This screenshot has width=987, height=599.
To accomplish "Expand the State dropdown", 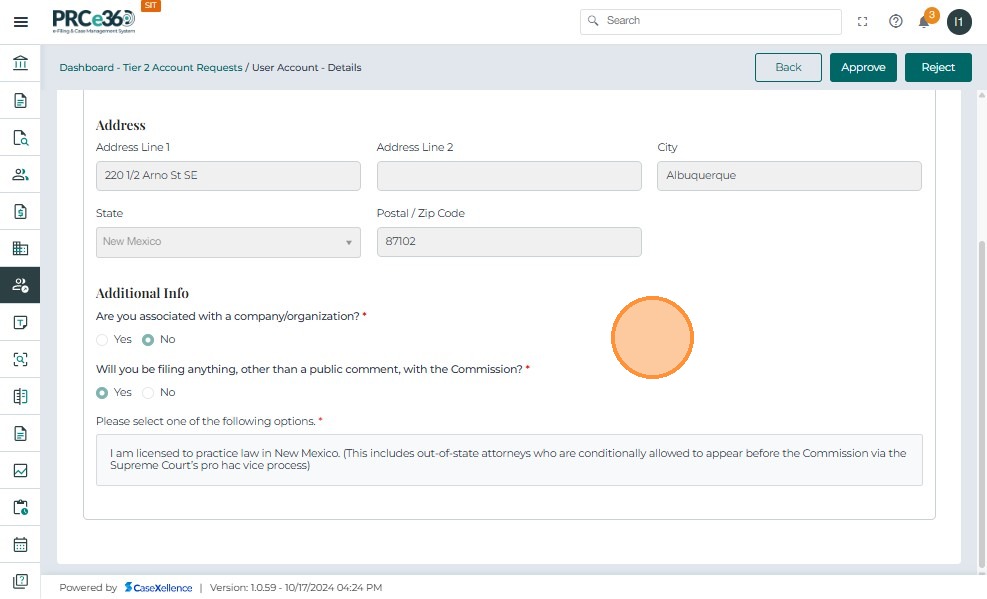I will [228, 242].
